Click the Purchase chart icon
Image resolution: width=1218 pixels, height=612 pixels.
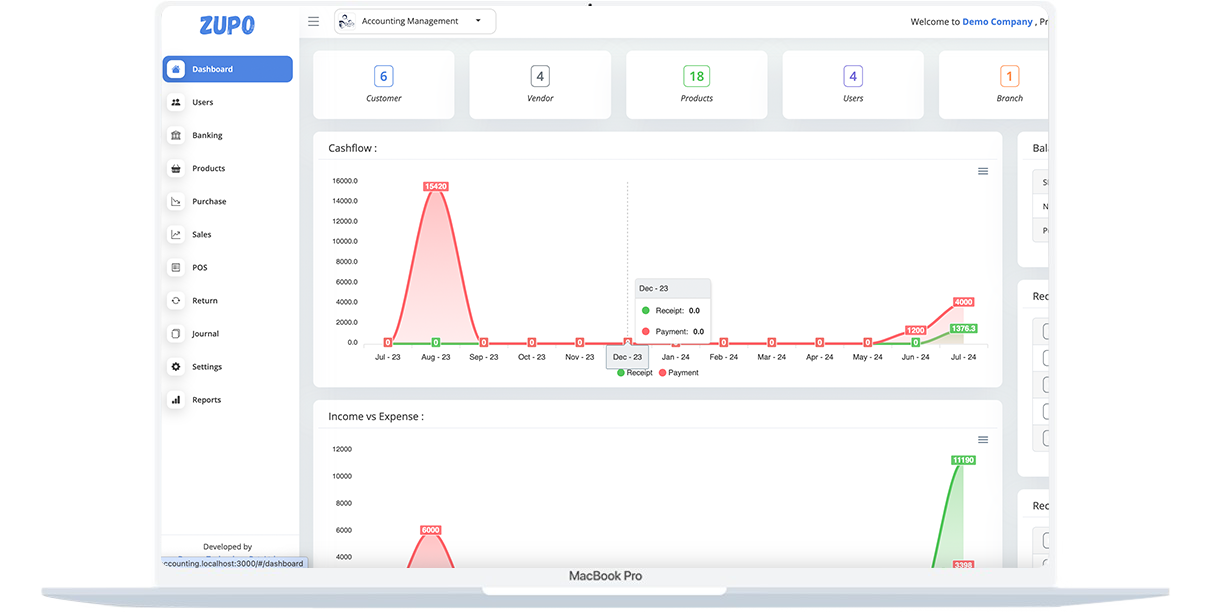[176, 201]
